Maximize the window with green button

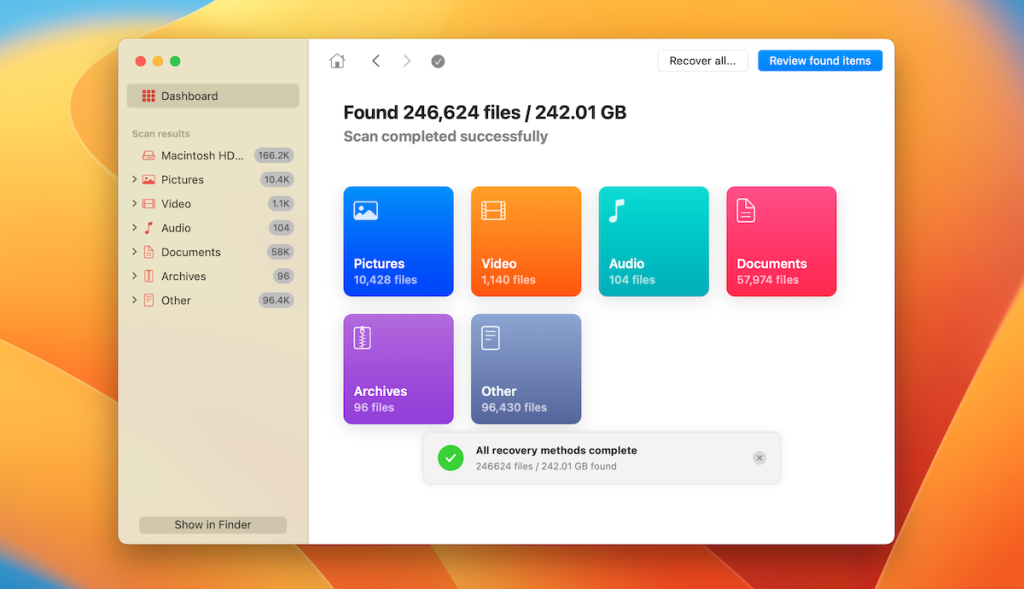175,61
